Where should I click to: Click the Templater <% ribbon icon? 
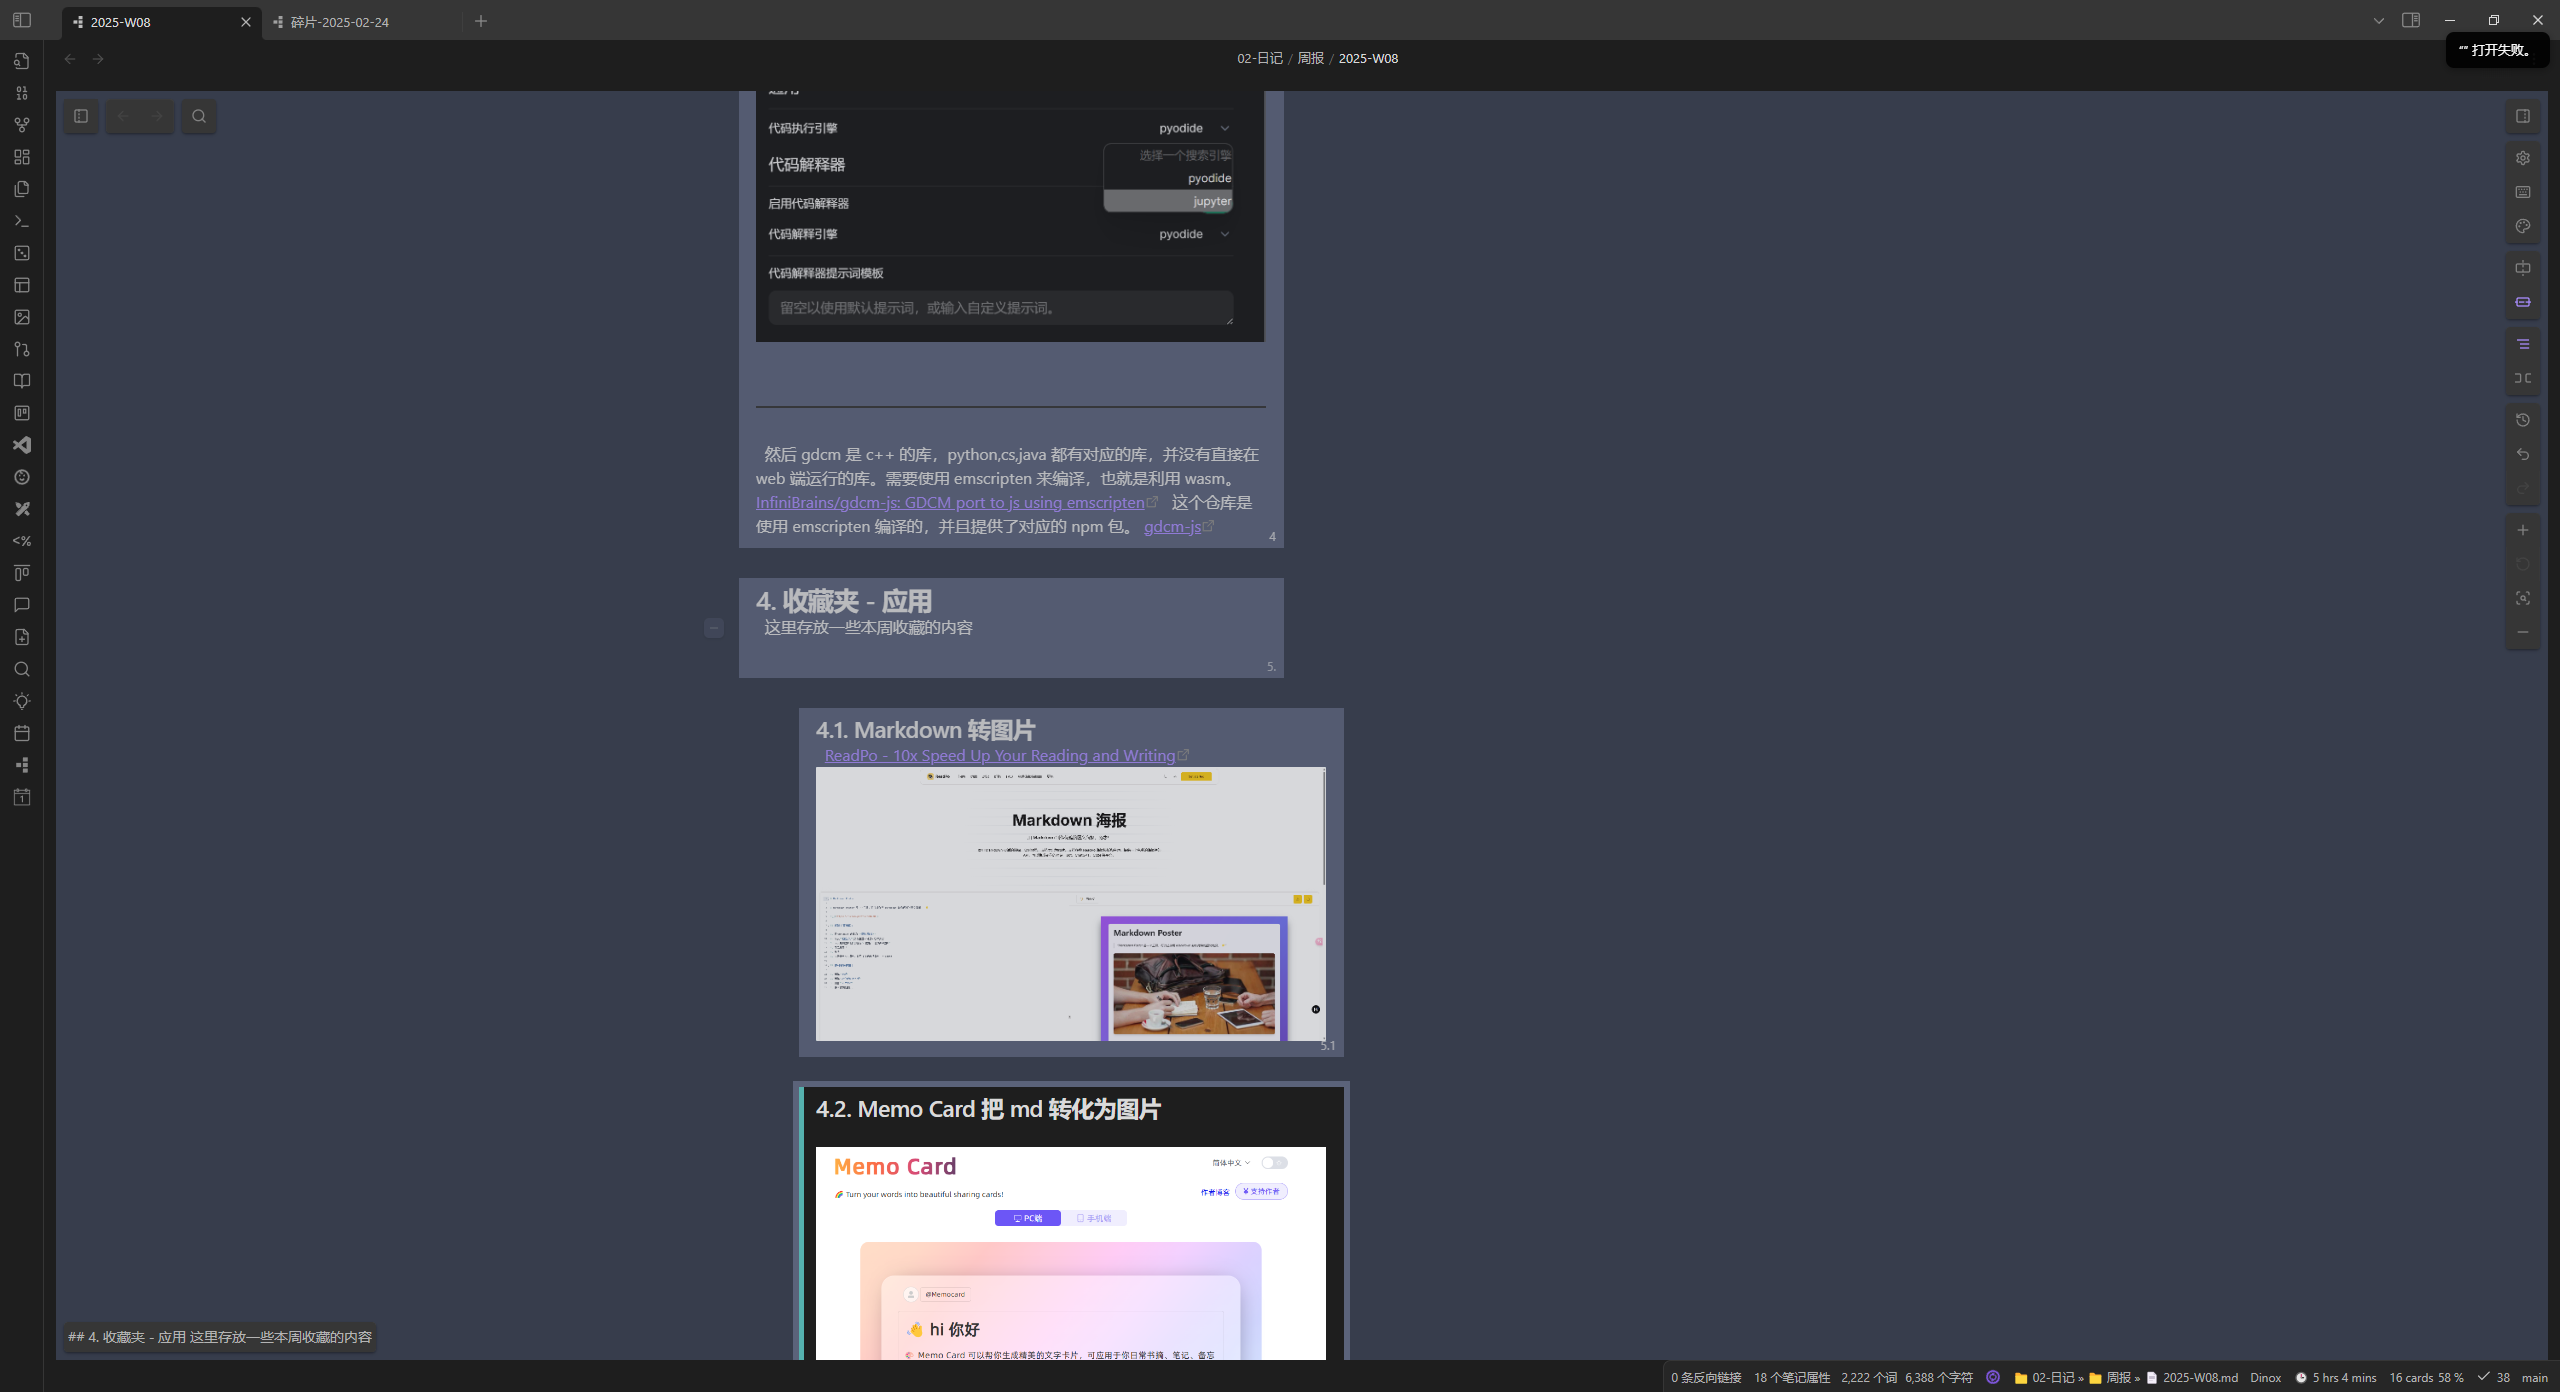(22, 541)
